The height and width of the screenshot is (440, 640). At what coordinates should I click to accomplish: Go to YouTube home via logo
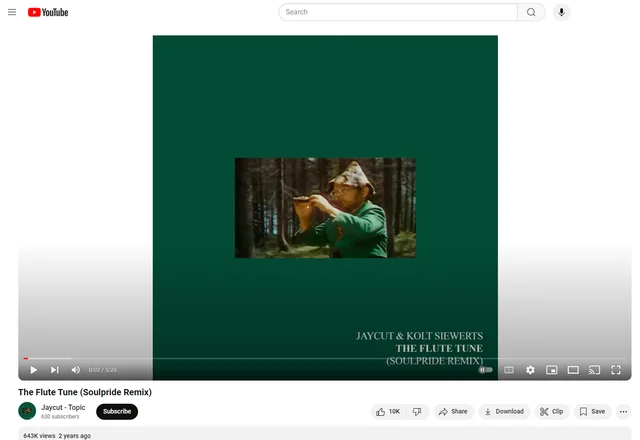click(x=48, y=12)
